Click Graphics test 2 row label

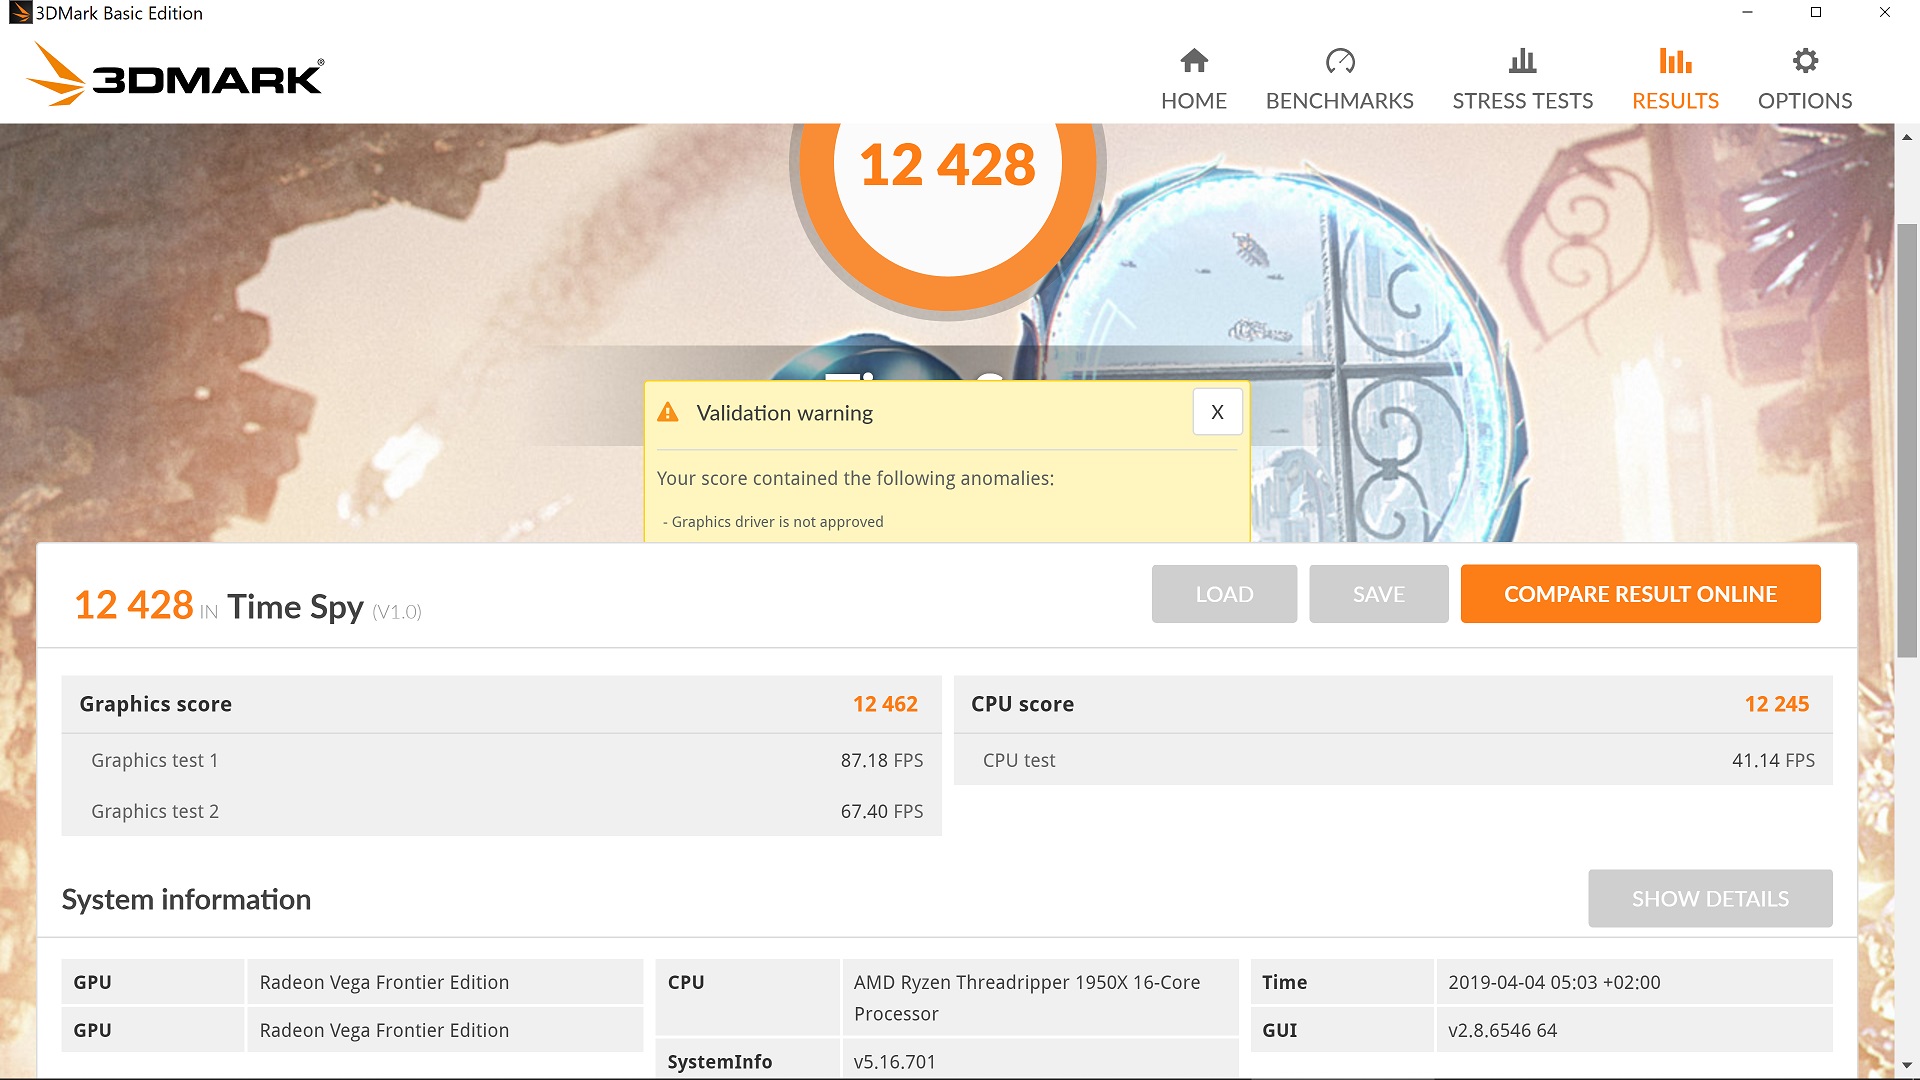(155, 811)
